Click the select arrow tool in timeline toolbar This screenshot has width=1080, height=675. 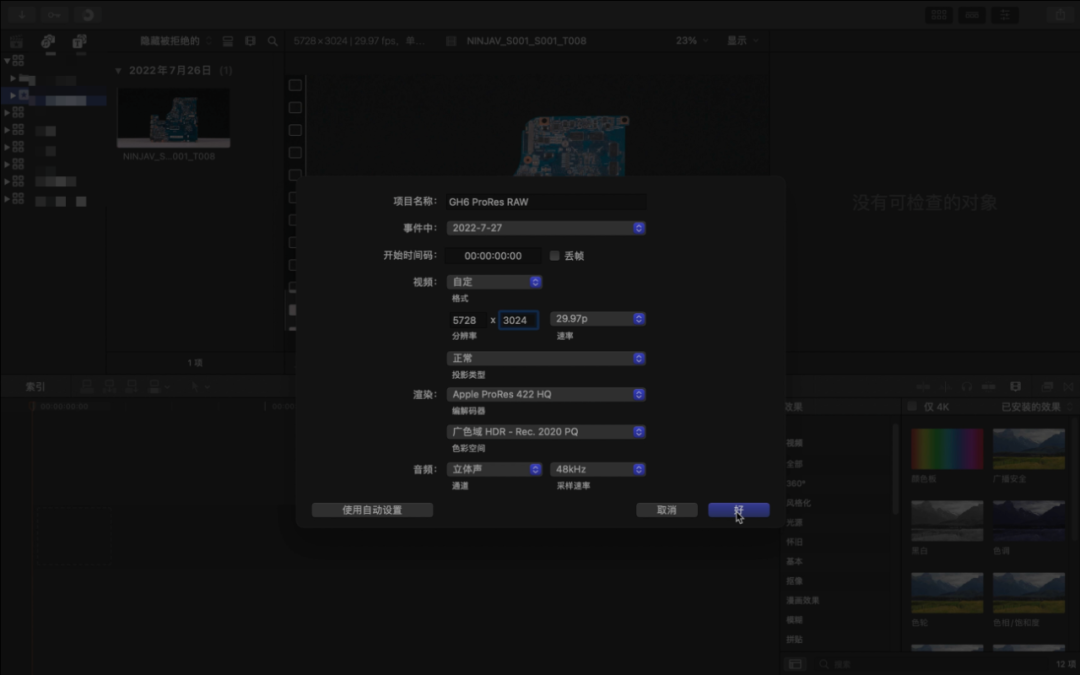196,386
